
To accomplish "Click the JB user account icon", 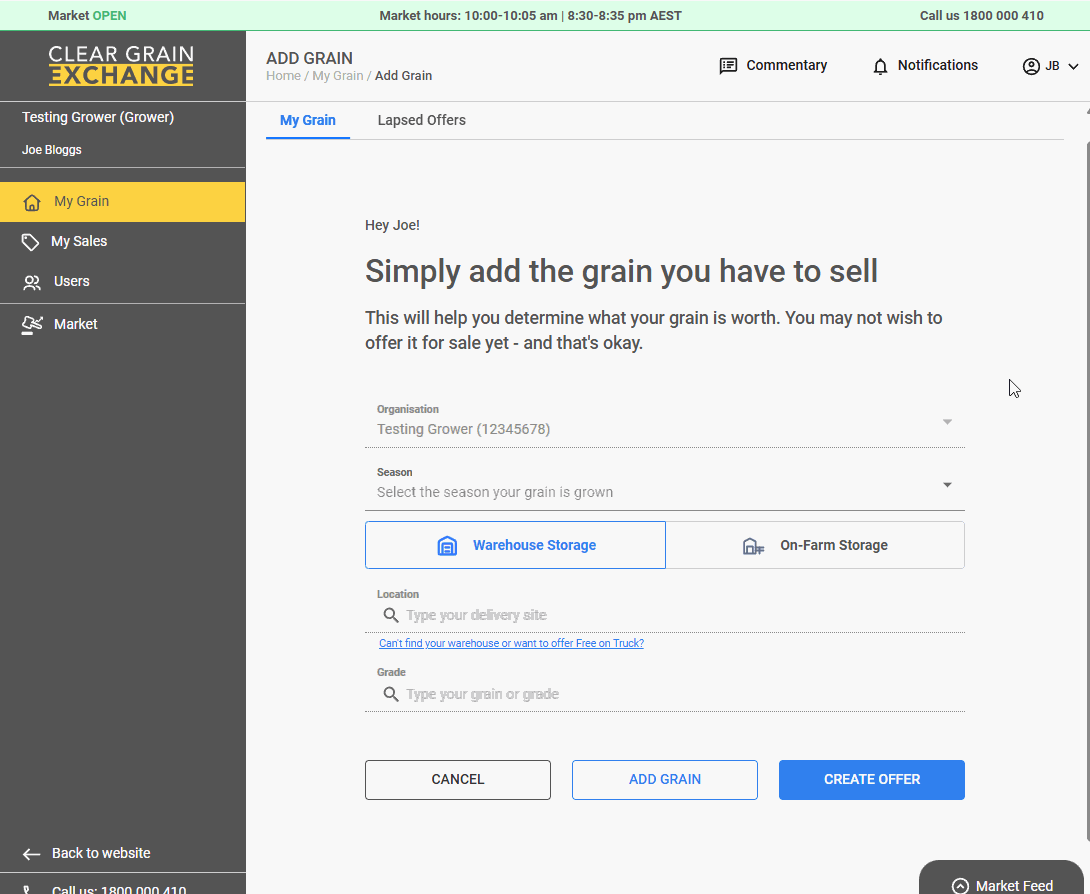I will (x=1031, y=66).
